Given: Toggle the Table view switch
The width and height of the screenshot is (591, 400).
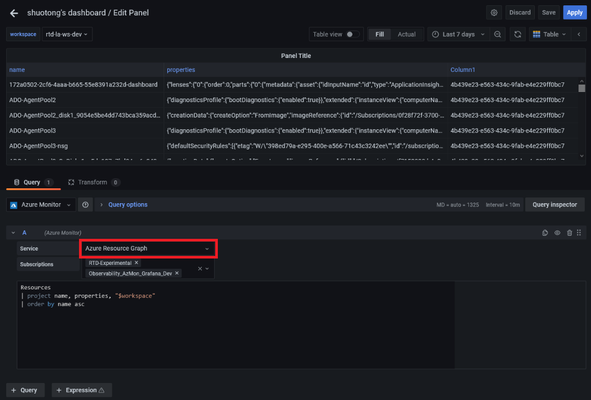Looking at the screenshot, I should [x=352, y=34].
